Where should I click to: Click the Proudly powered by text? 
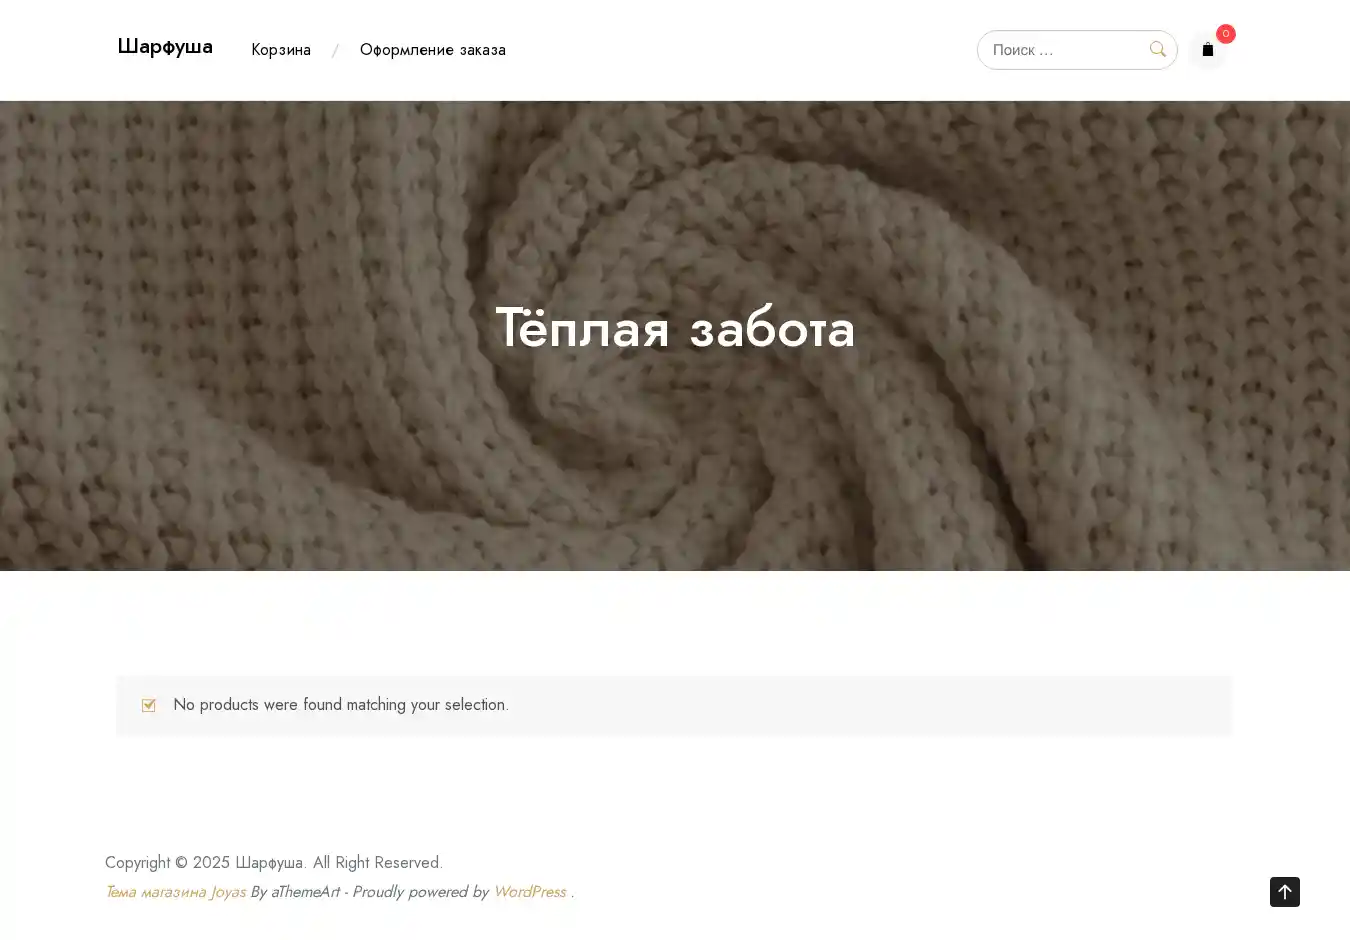click(420, 892)
